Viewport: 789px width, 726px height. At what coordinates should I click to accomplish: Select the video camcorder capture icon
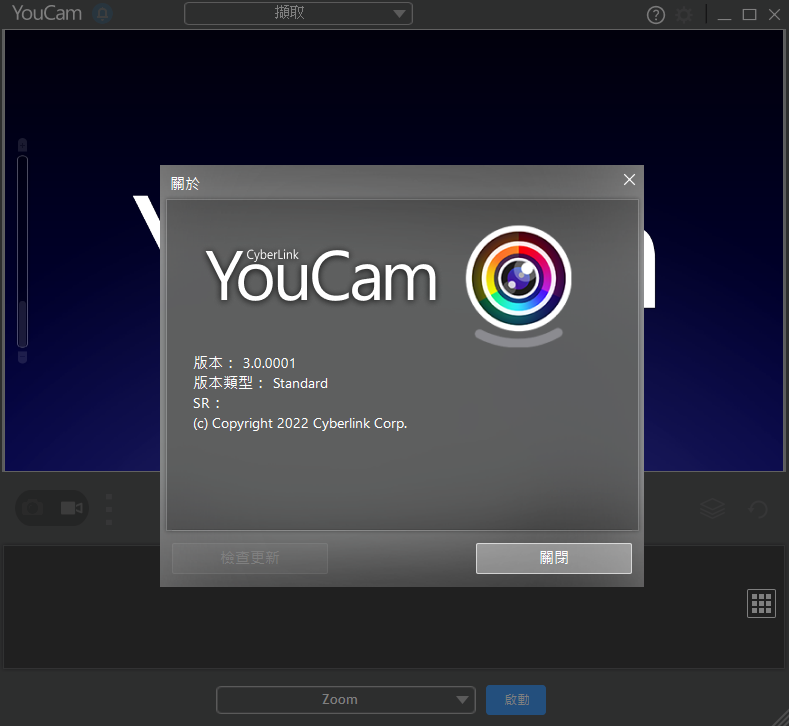point(71,508)
